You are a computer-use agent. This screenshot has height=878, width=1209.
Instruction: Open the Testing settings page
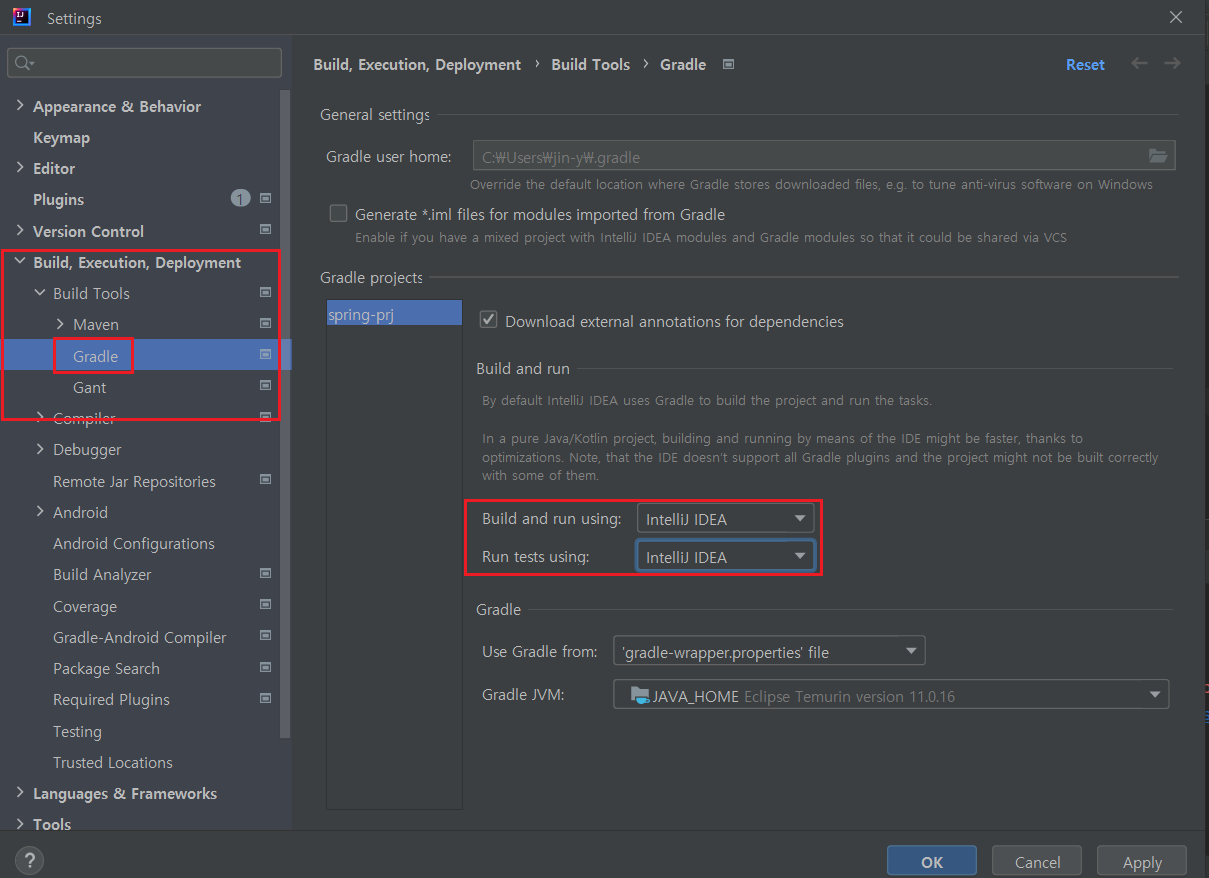coord(77,731)
